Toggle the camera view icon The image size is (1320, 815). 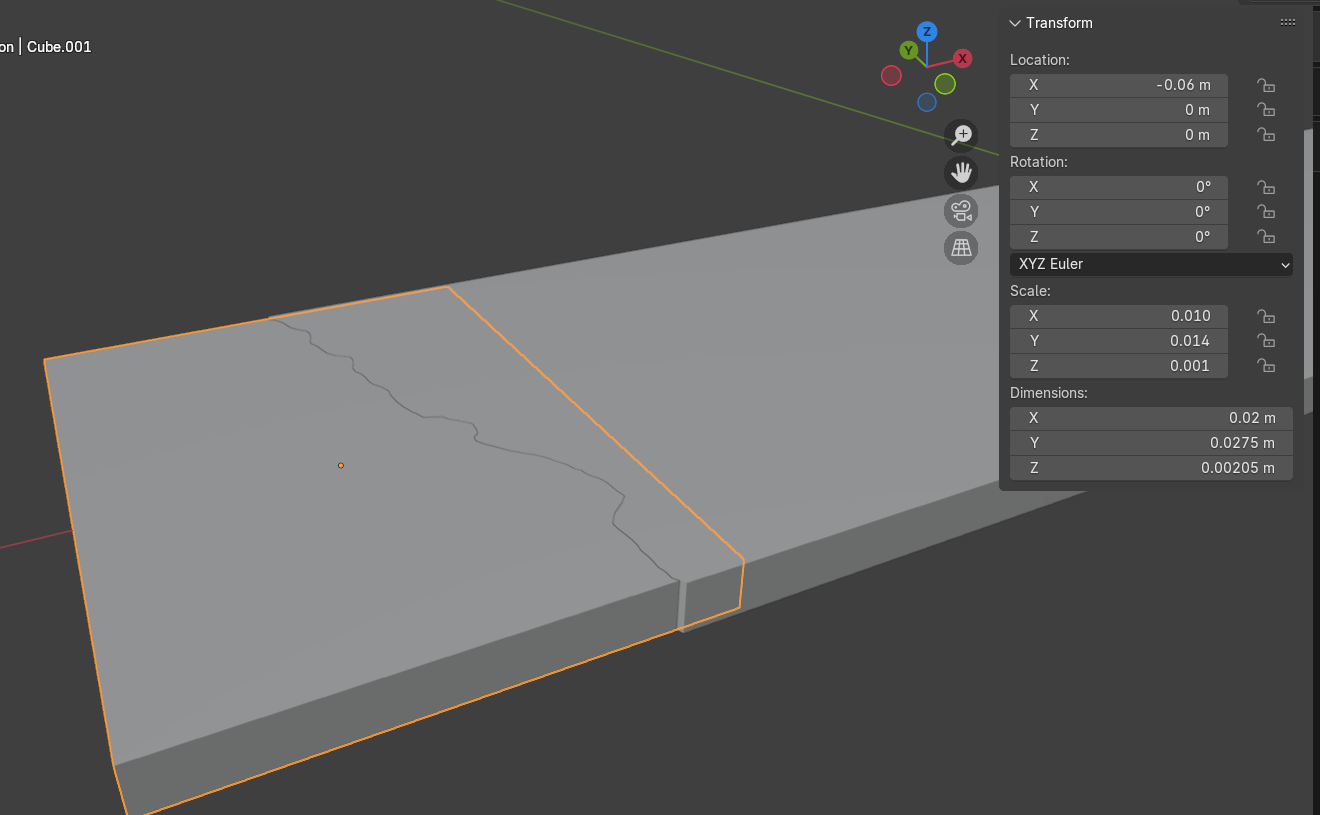coord(961,211)
